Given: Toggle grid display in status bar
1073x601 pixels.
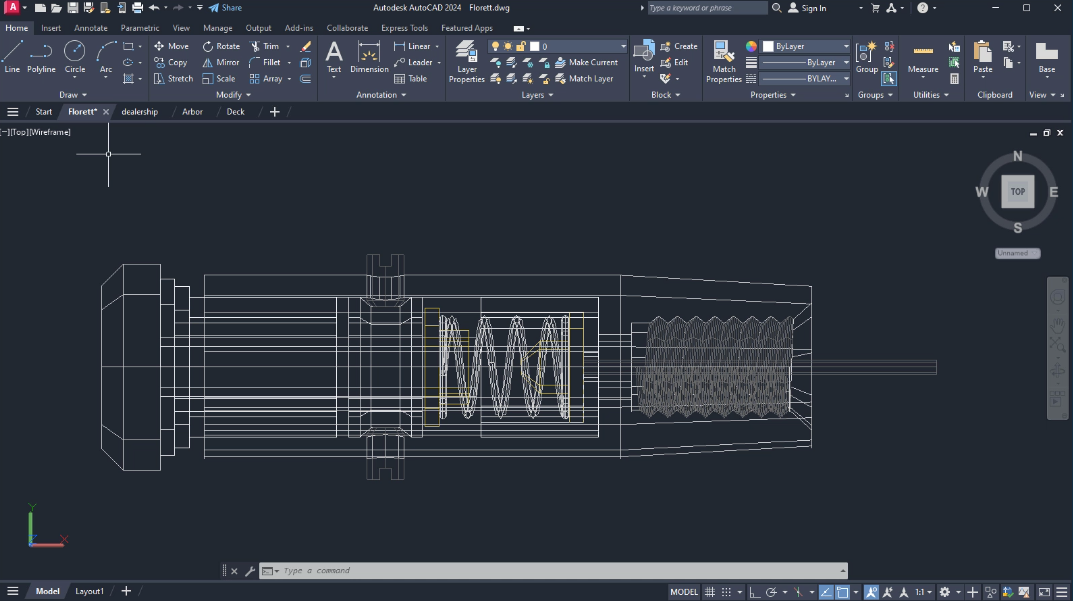Looking at the screenshot, I should (710, 592).
